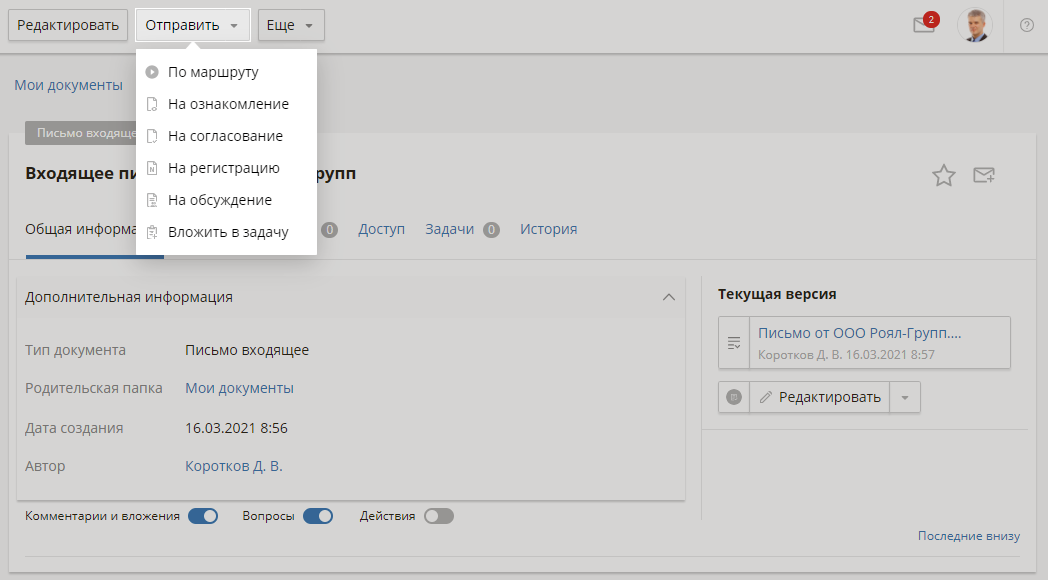Open the user profile avatar
1048x580 pixels.
pos(974,25)
